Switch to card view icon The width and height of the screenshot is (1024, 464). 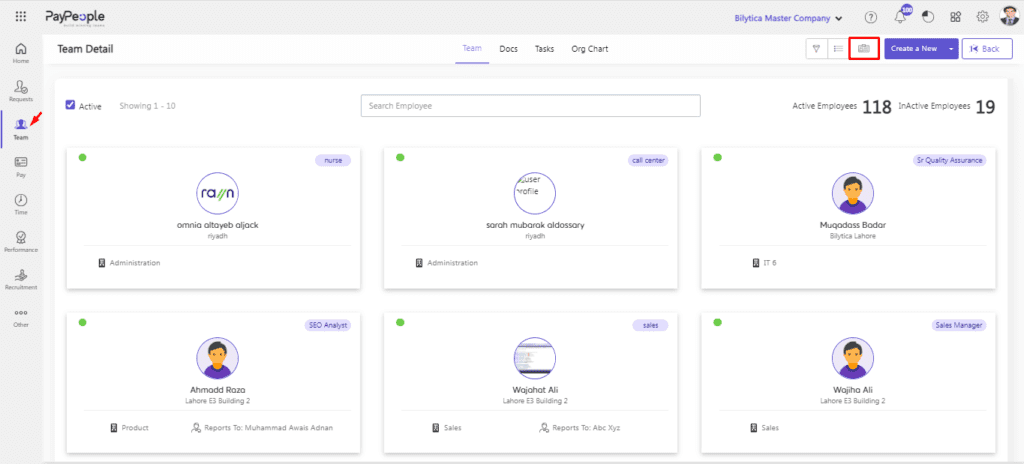[x=864, y=49]
